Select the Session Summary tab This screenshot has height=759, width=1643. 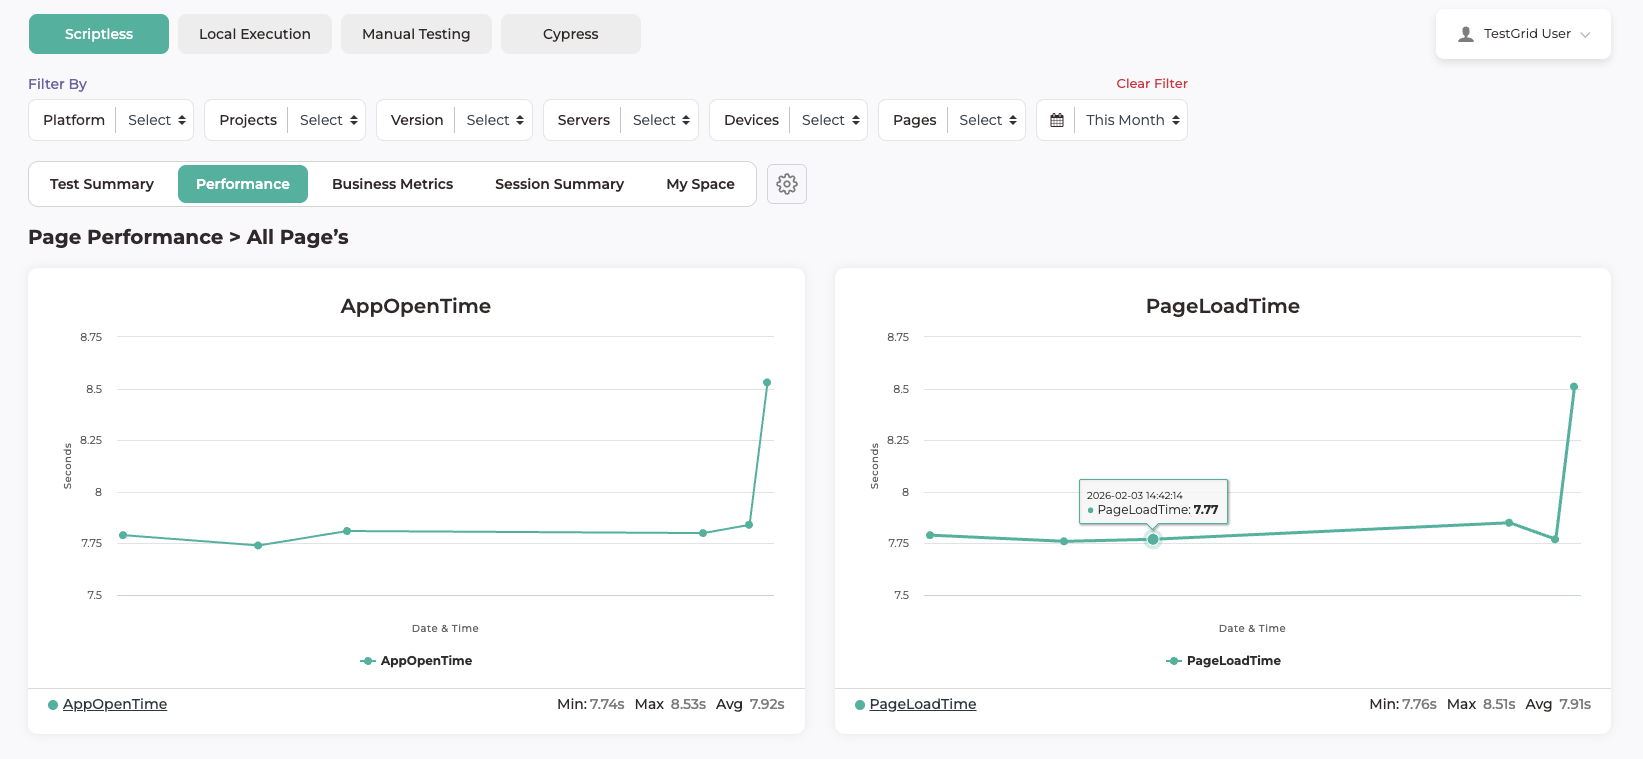(559, 184)
